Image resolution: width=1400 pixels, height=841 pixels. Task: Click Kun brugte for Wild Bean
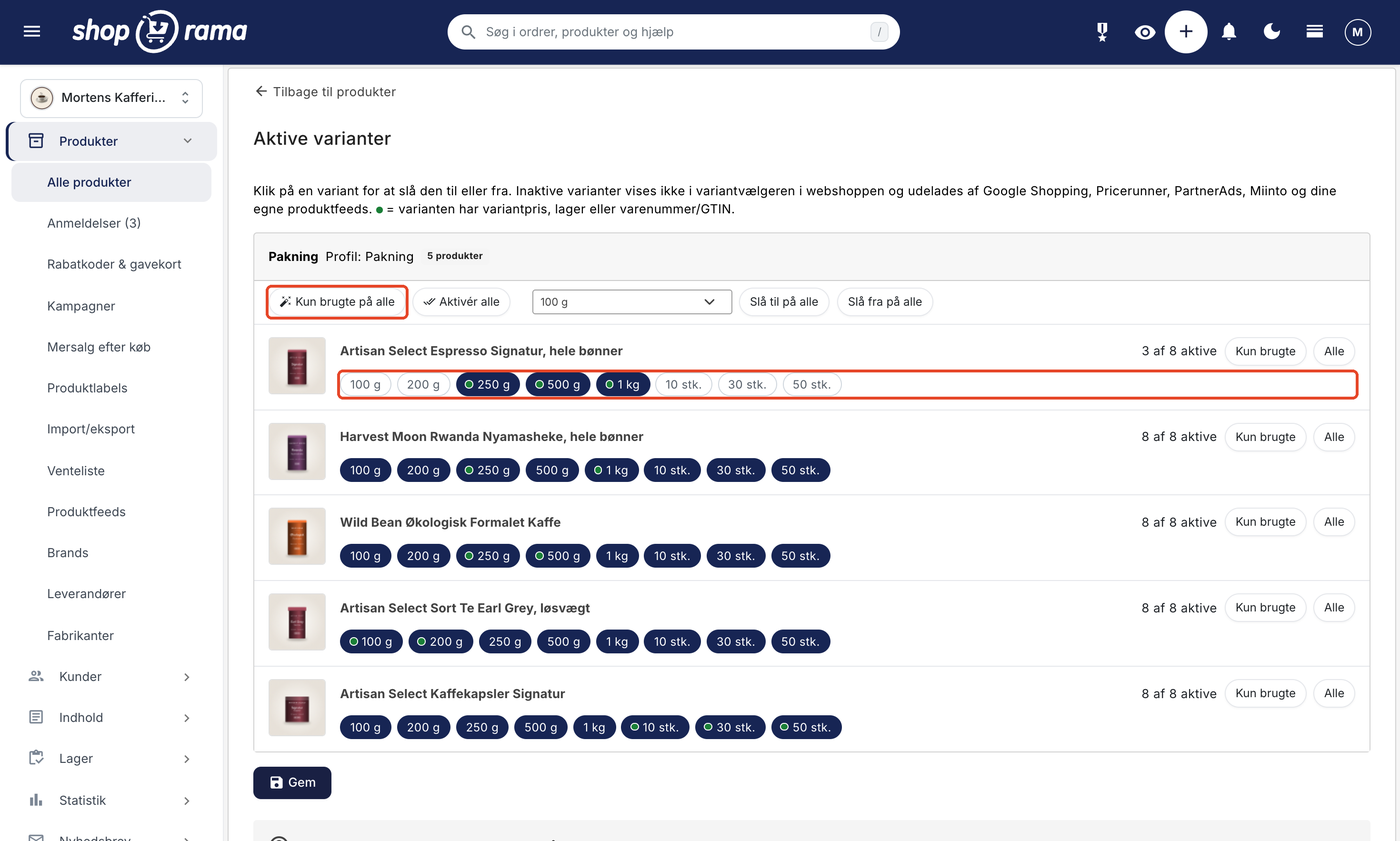click(x=1266, y=522)
